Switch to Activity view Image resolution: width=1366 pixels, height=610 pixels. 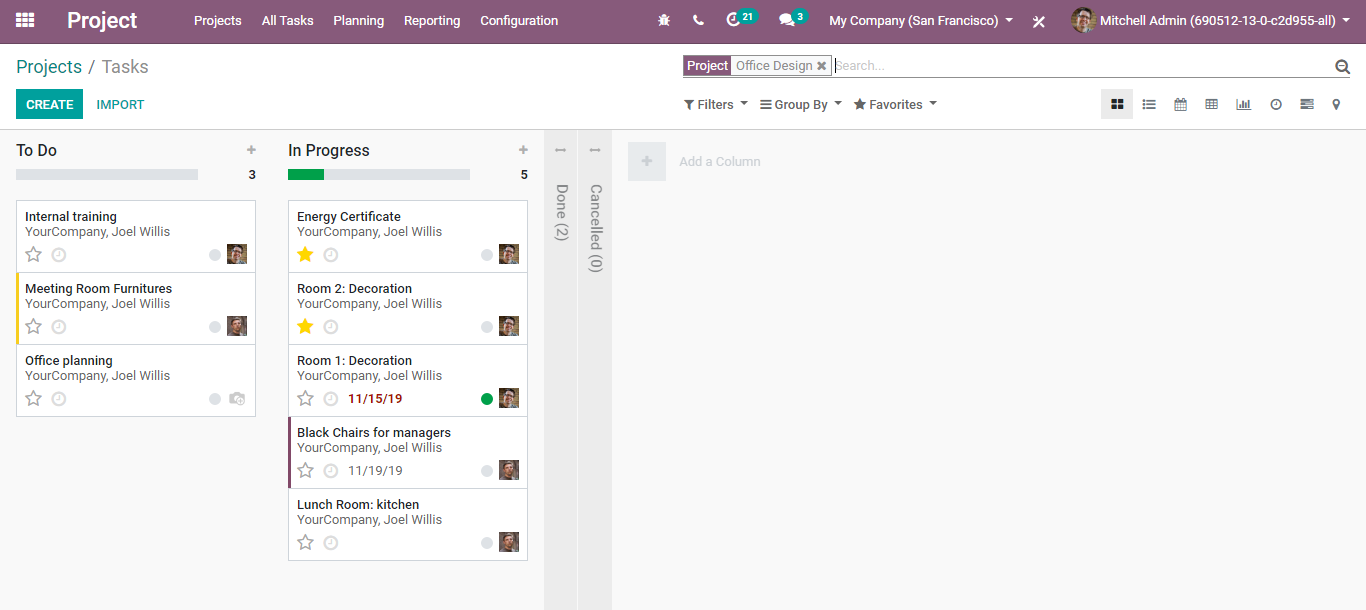[1276, 104]
